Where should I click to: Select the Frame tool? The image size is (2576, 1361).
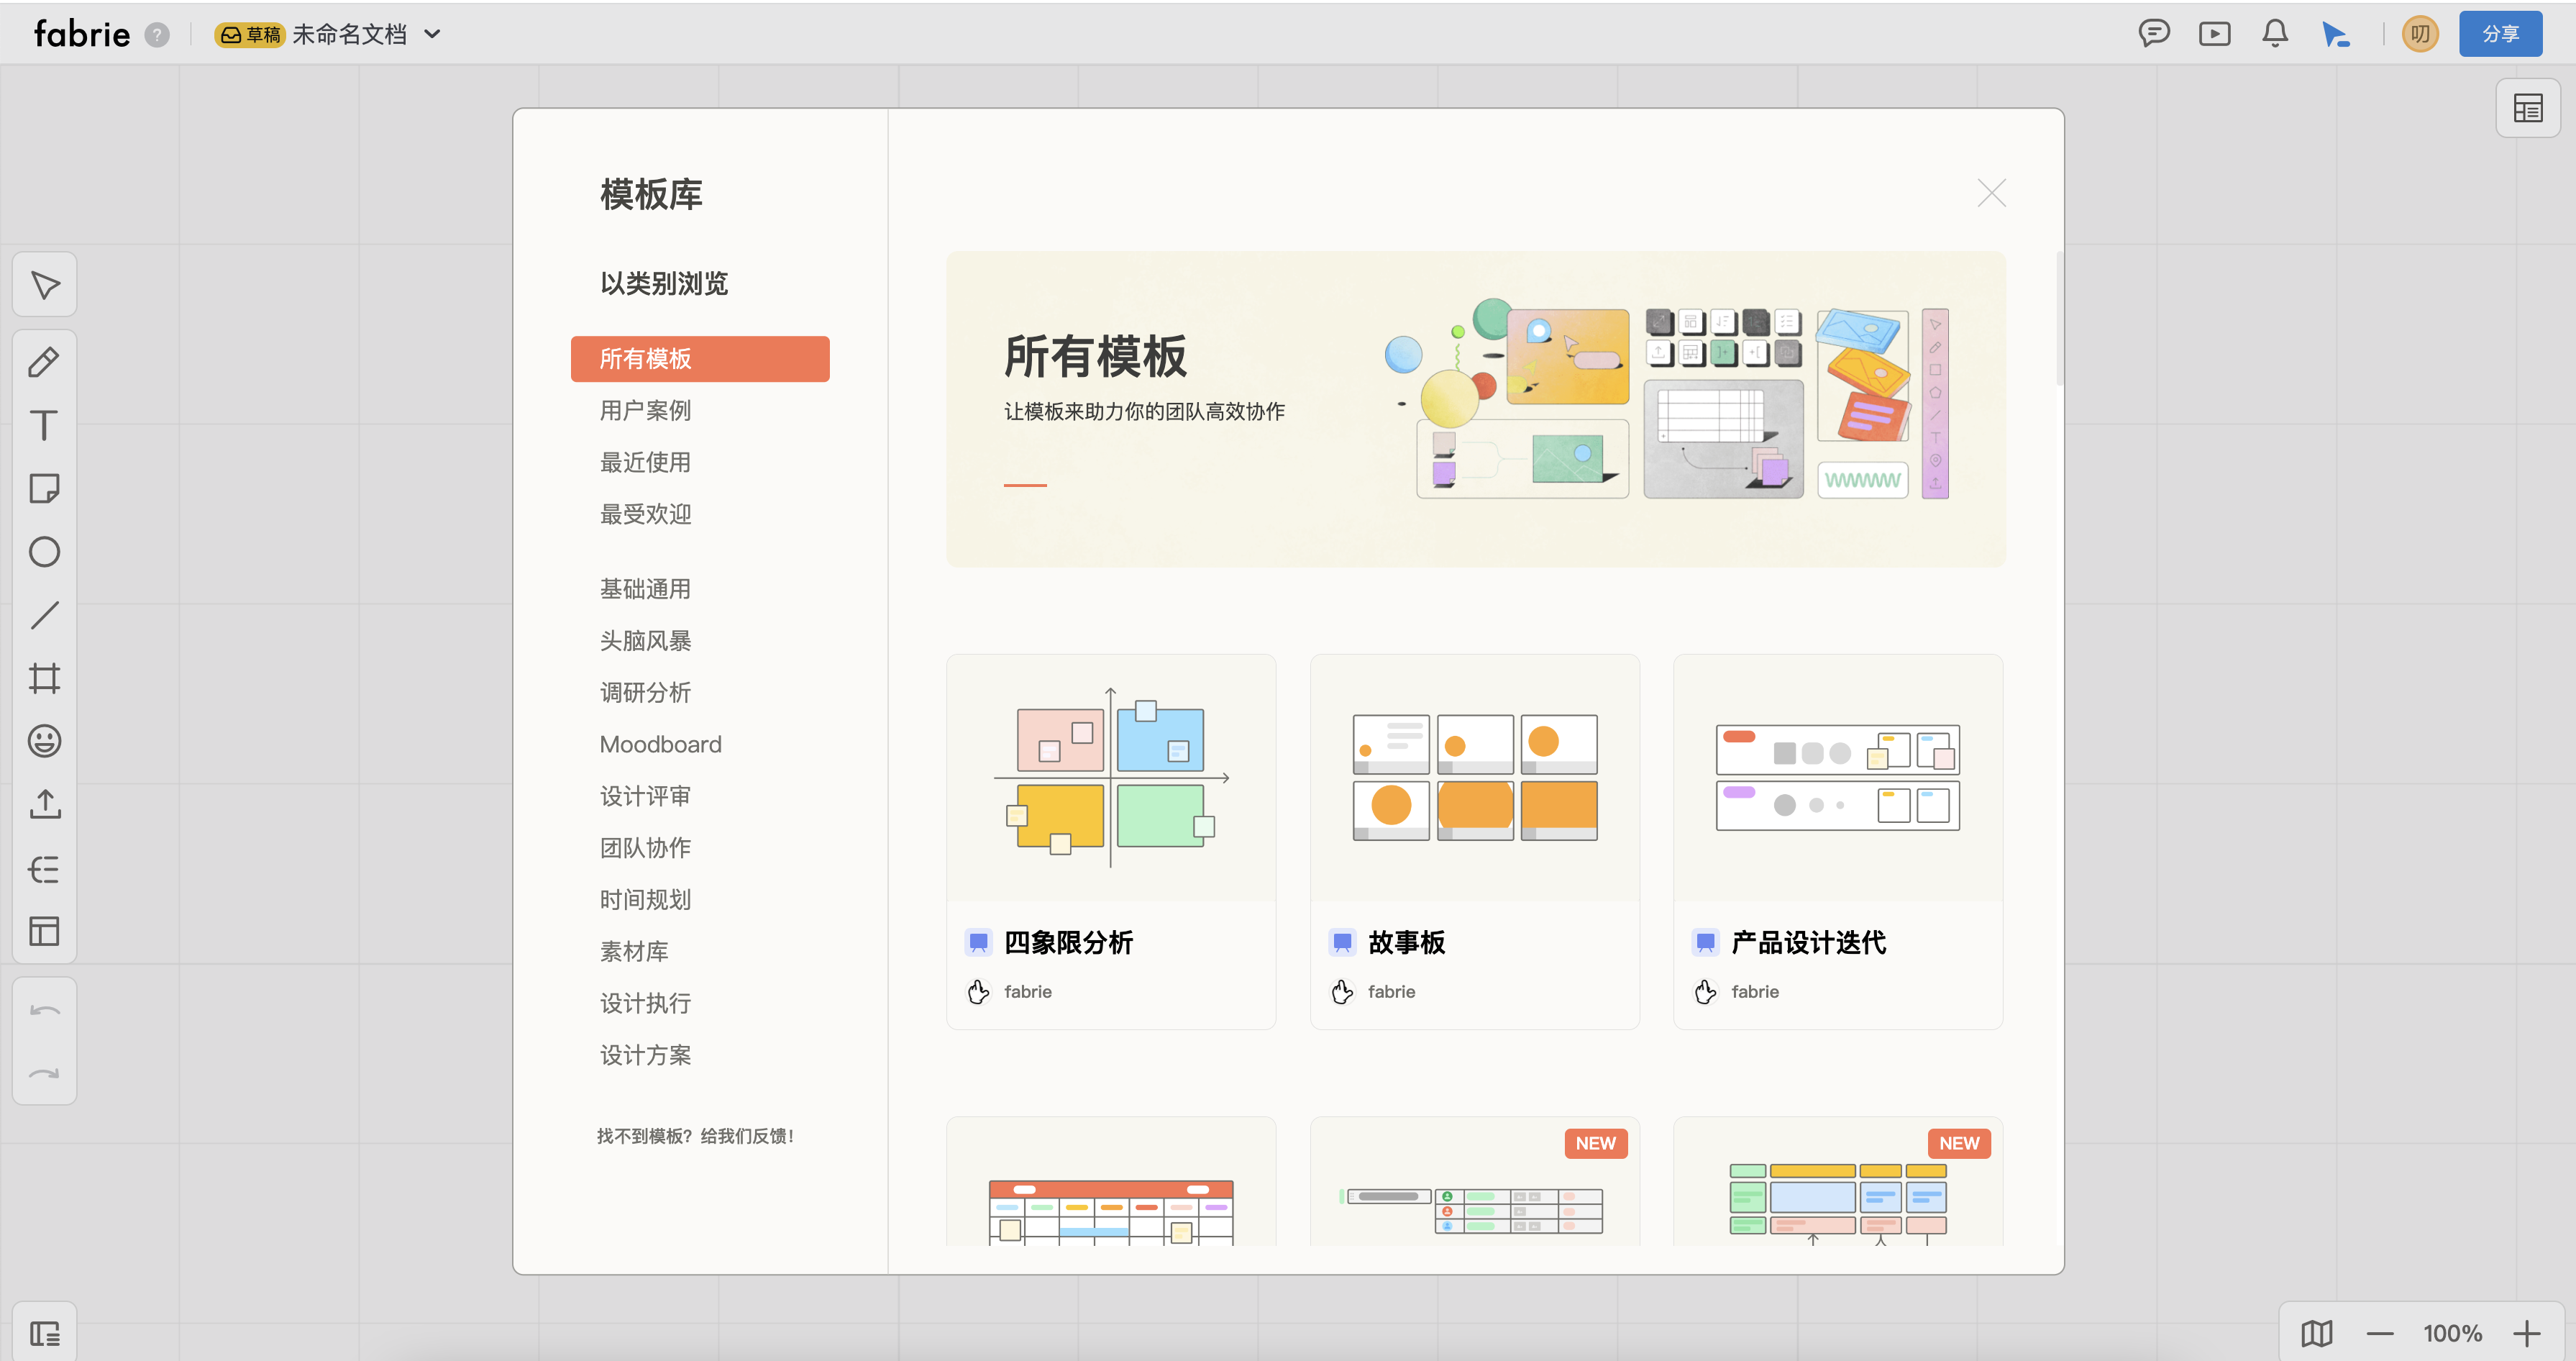(x=44, y=679)
